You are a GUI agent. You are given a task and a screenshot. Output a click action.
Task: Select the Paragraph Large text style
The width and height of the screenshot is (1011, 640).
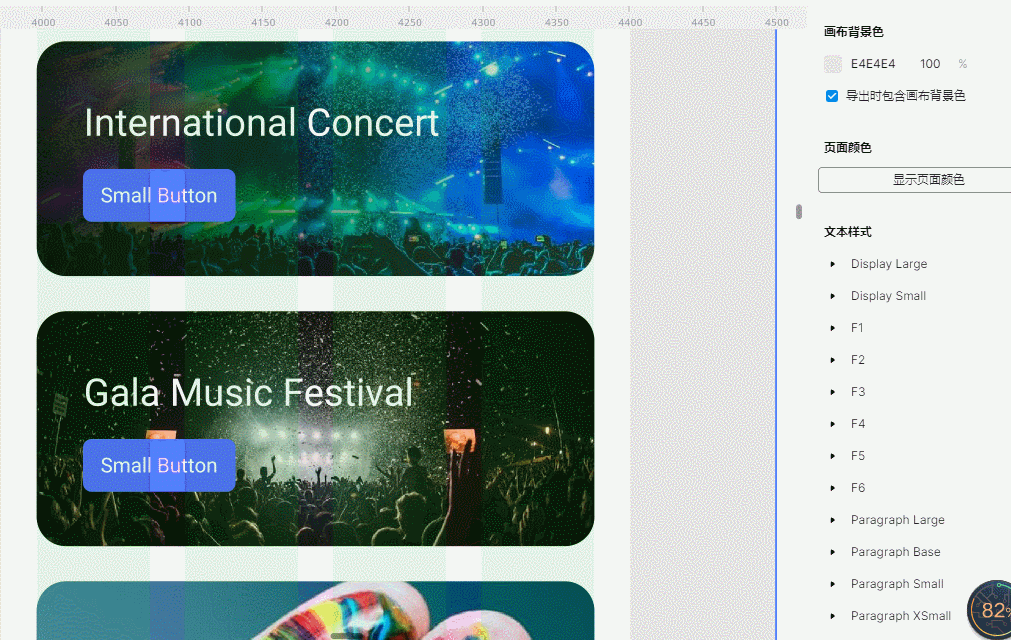tap(897, 520)
